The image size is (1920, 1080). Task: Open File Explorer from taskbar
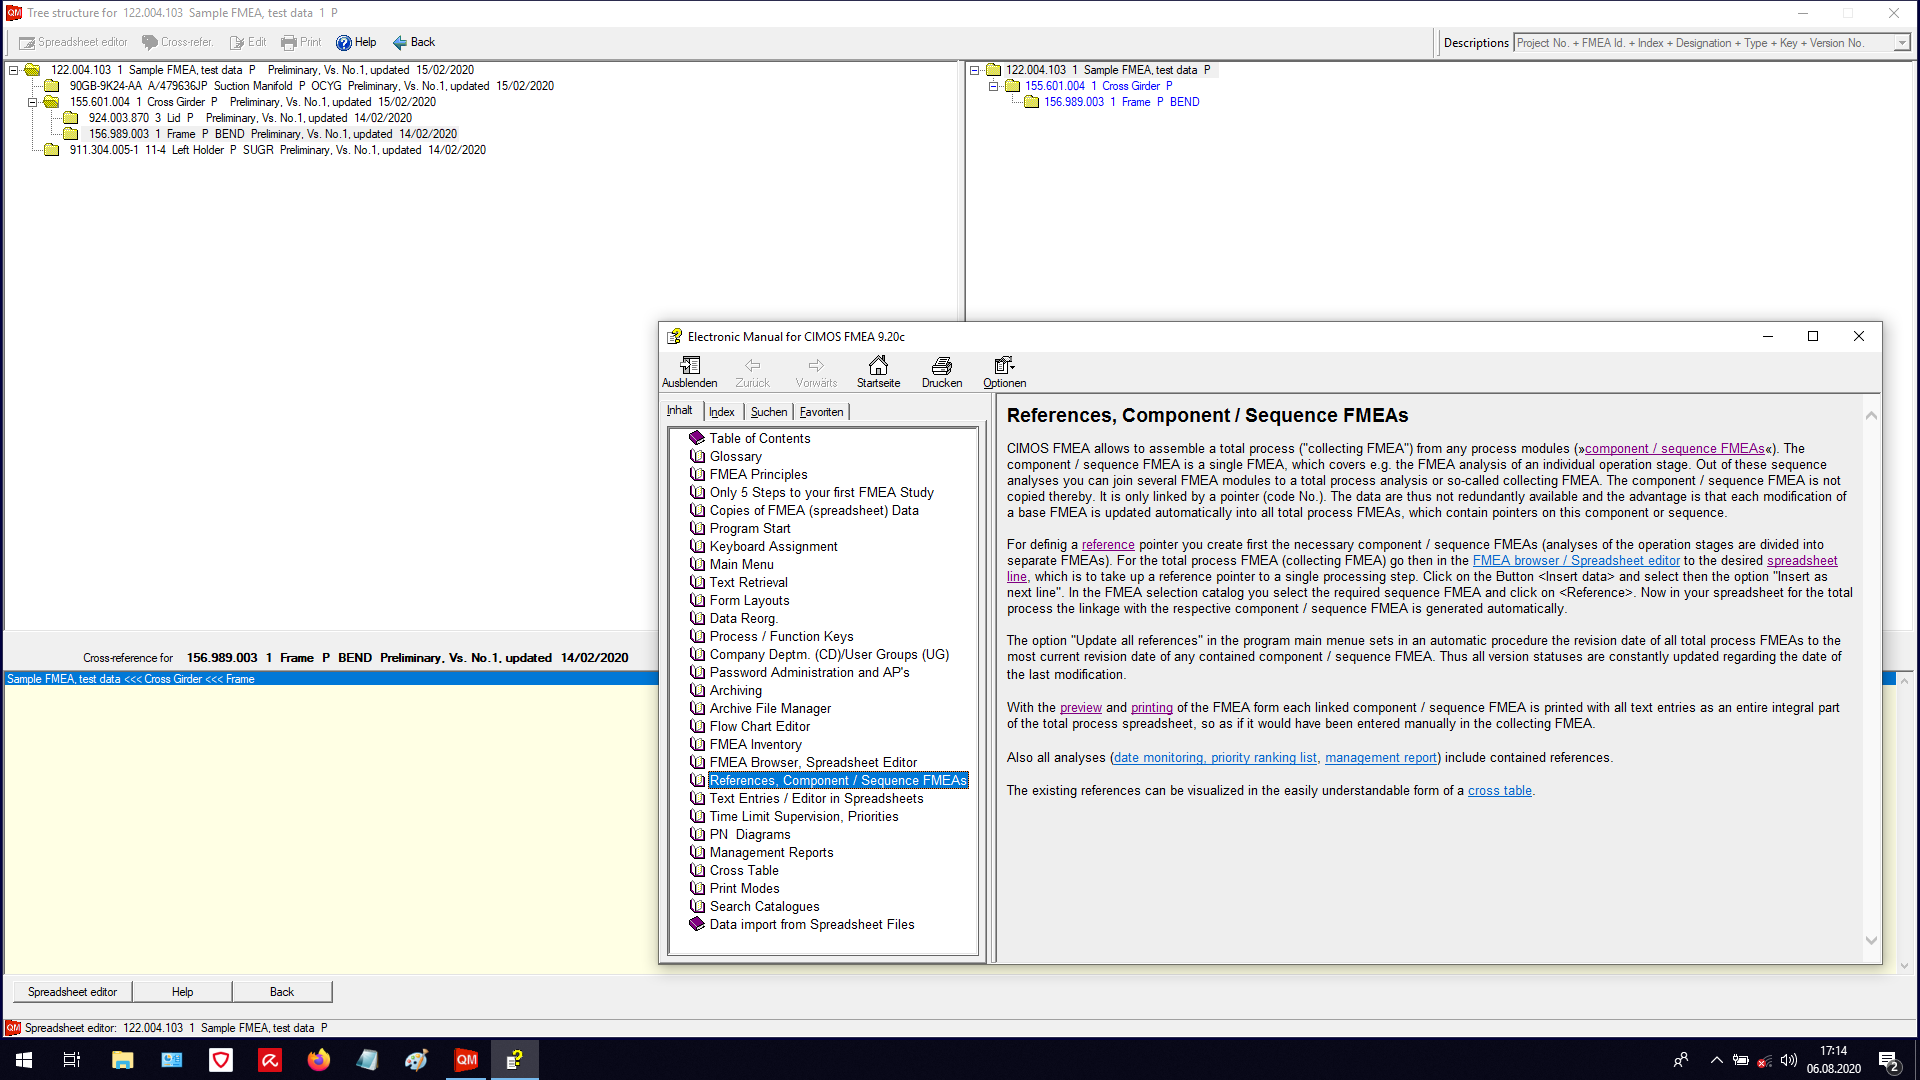pos(122,1060)
